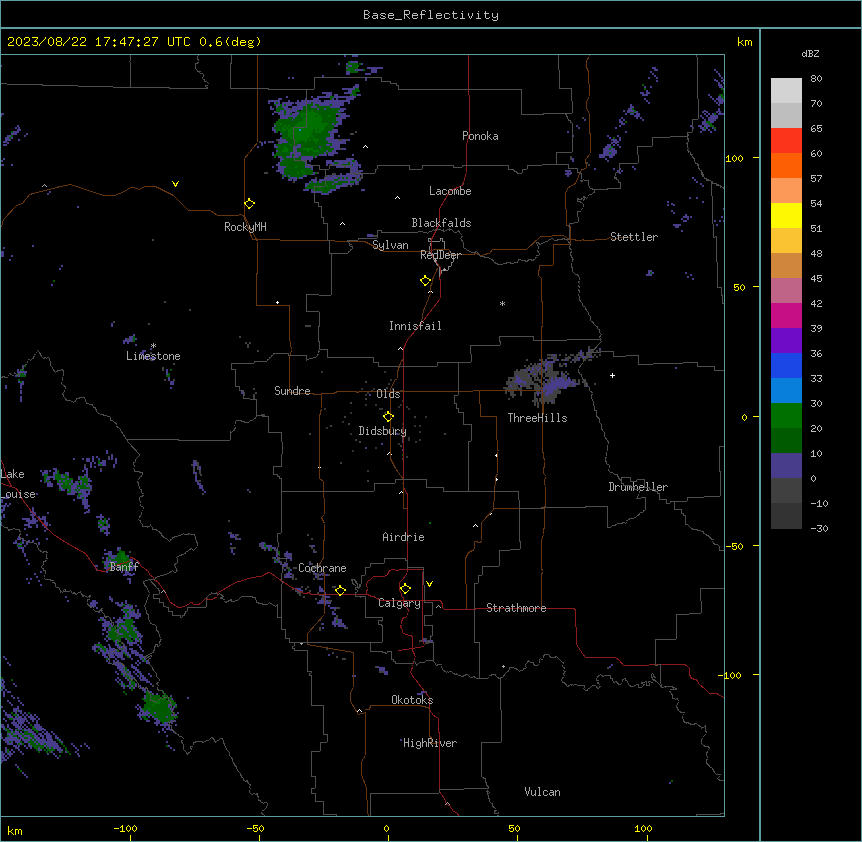Screen dimensions: 862x842
Task: Click the Innisfail city label
Action: (x=415, y=326)
